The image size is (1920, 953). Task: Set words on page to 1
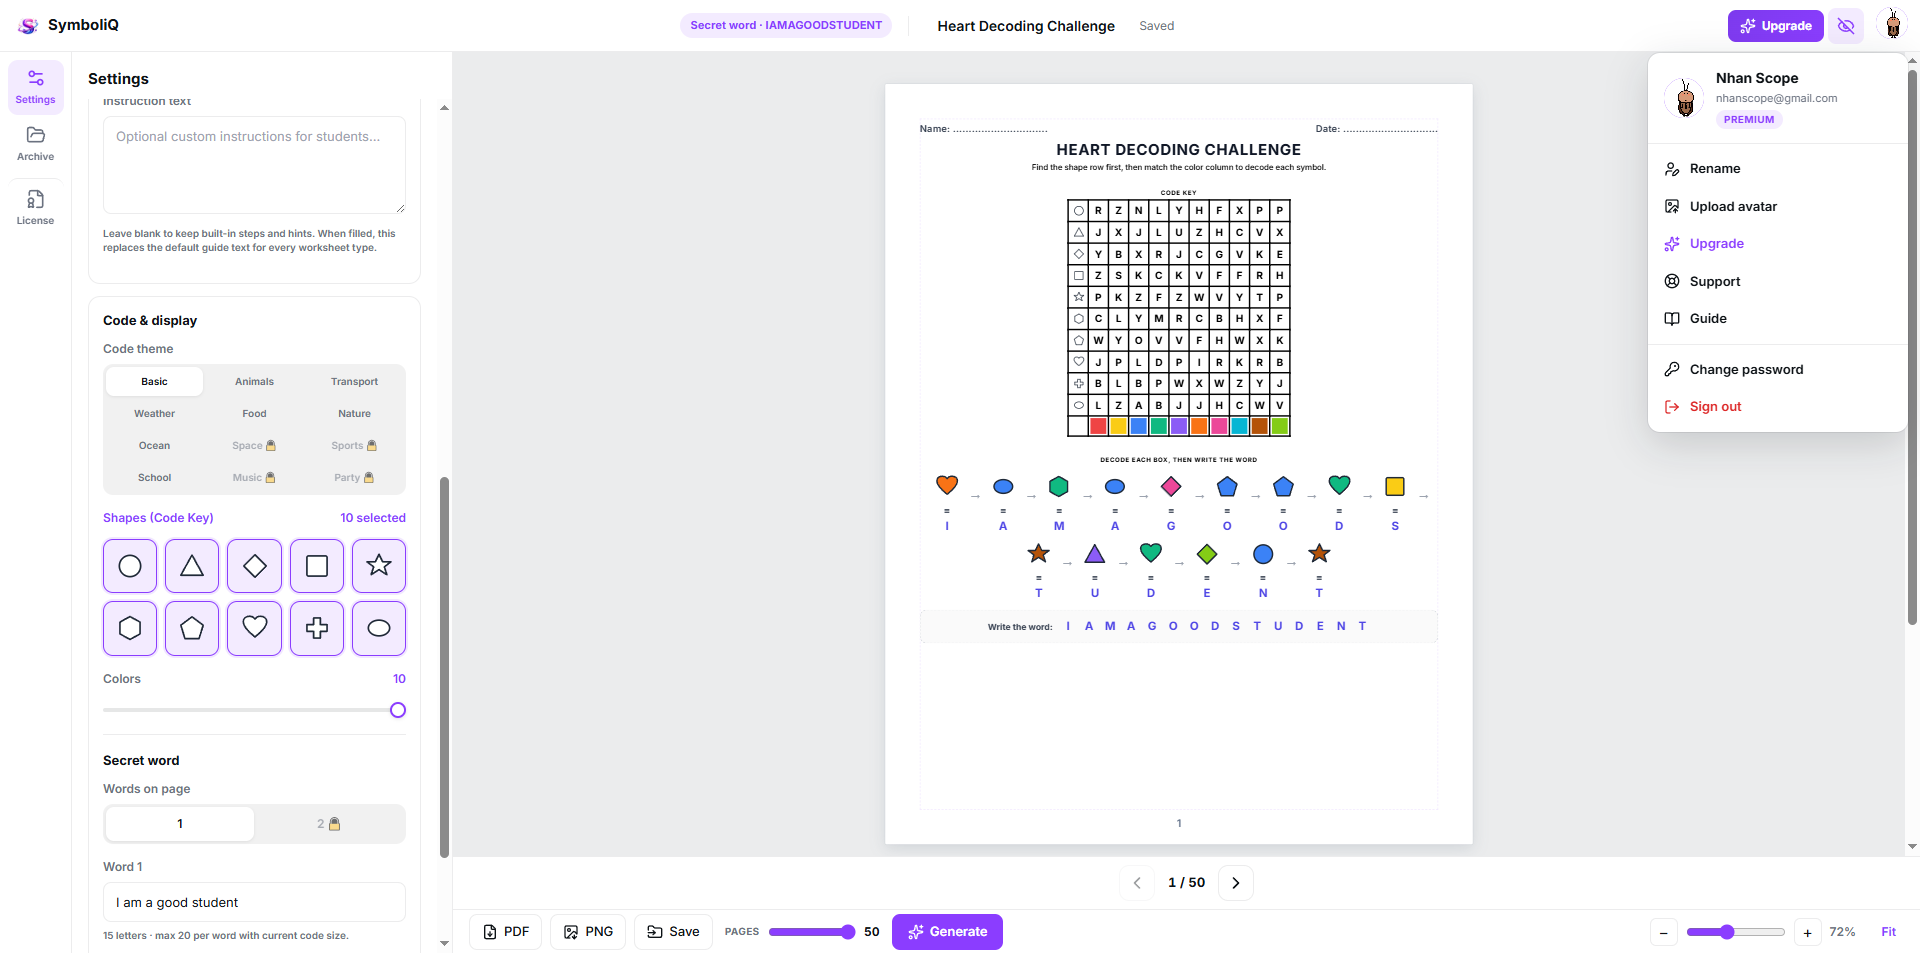[x=180, y=824]
